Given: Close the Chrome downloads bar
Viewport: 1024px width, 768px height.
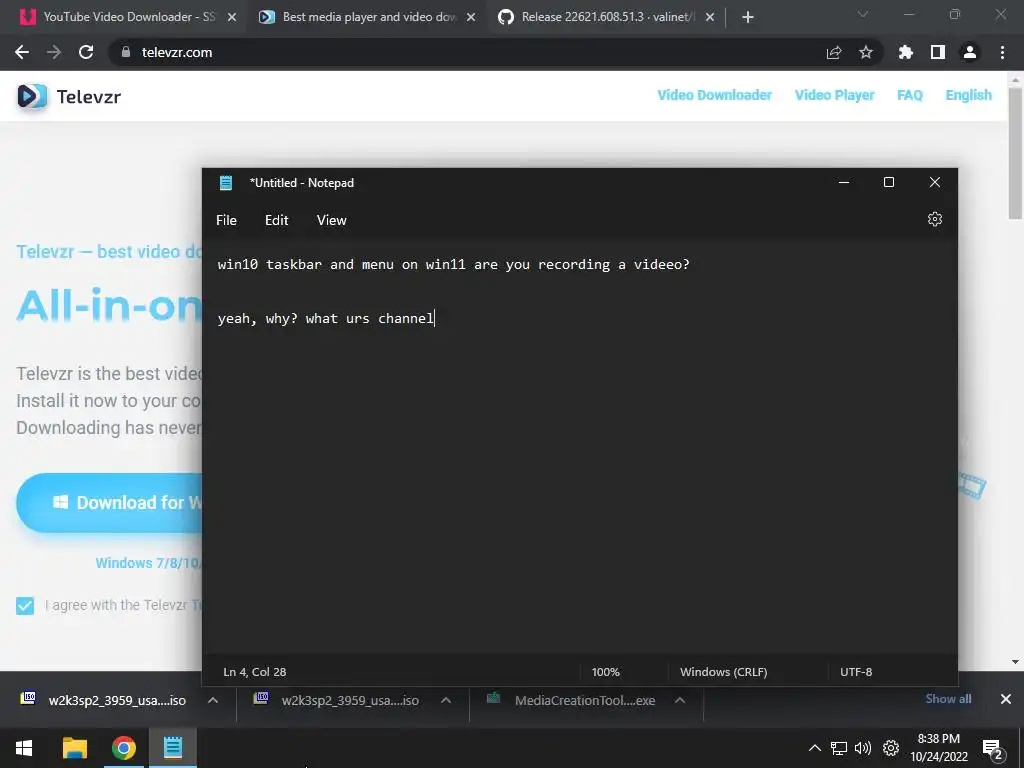Looking at the screenshot, I should [1006, 699].
